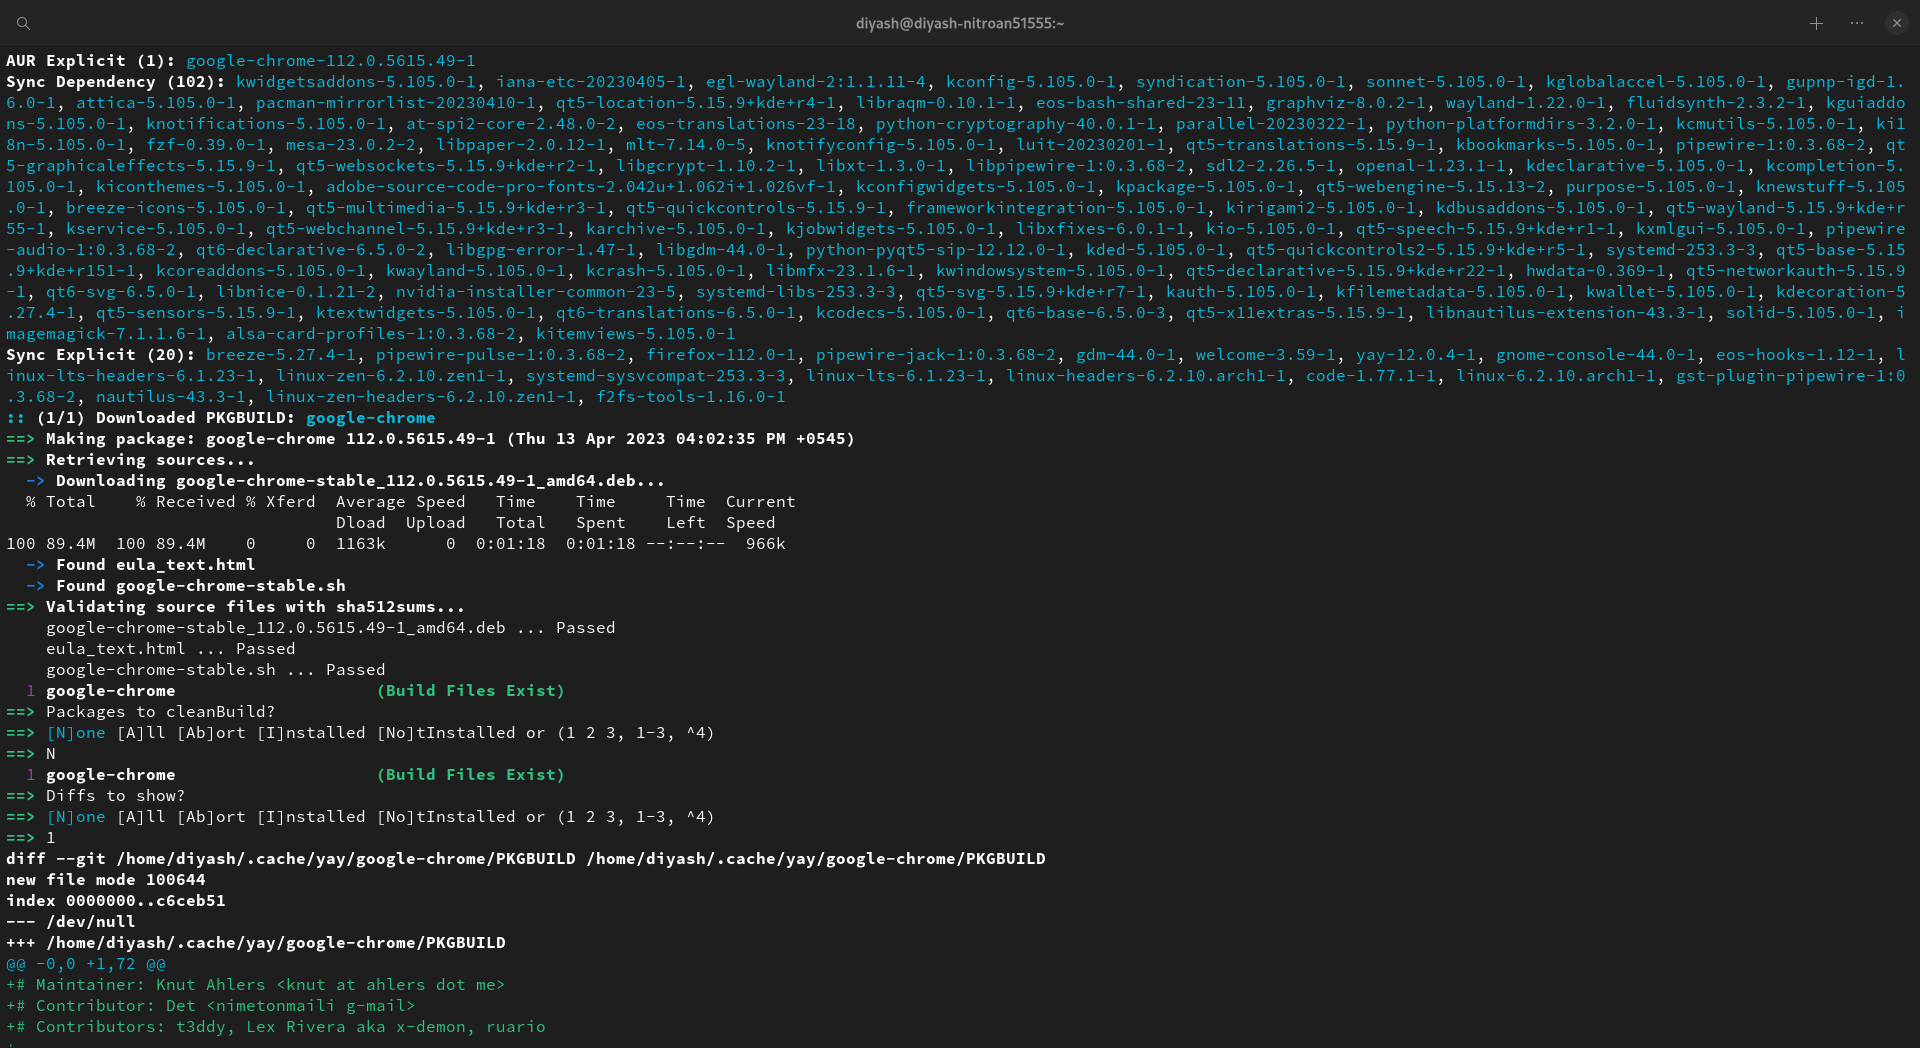Click the --- /dev/null line

click(x=71, y=922)
